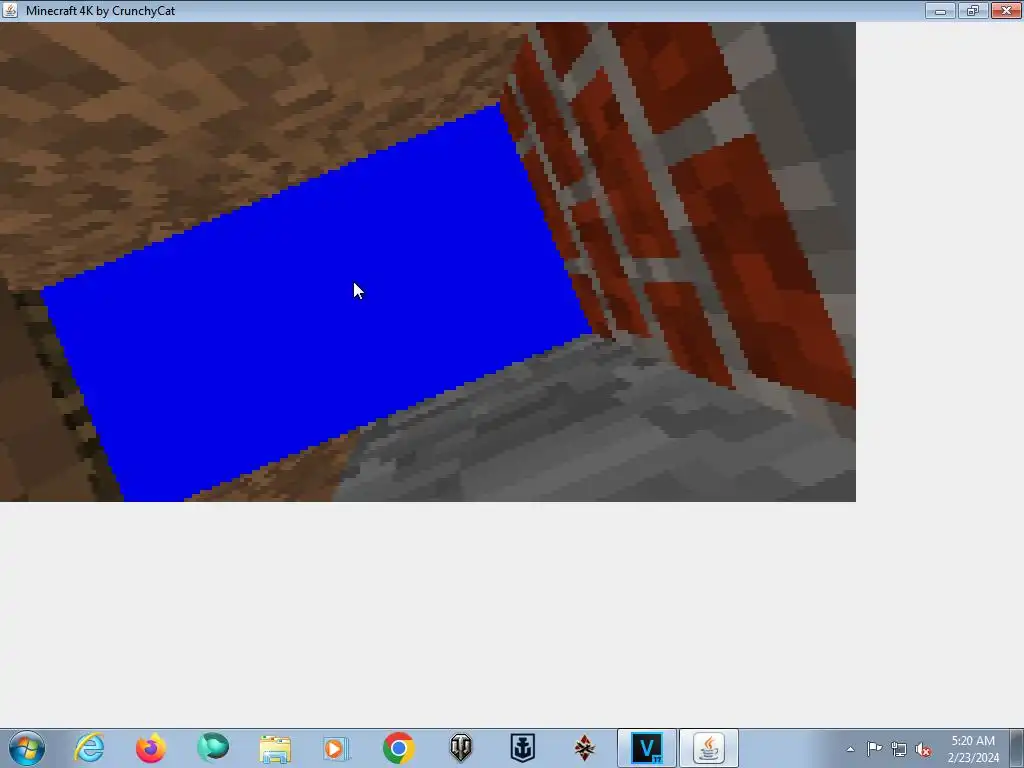The width and height of the screenshot is (1024, 768).
Task: Open Firefox from the taskbar
Action: 151,748
